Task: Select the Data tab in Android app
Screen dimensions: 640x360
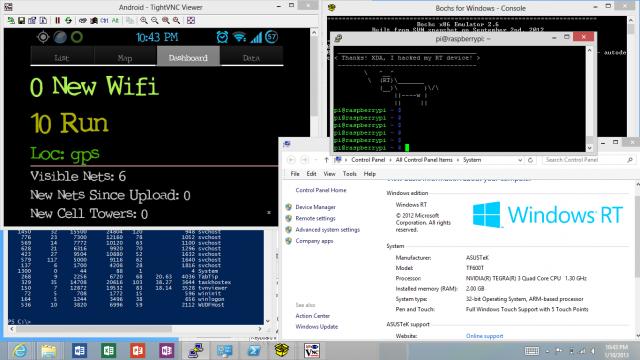Action: point(251,58)
